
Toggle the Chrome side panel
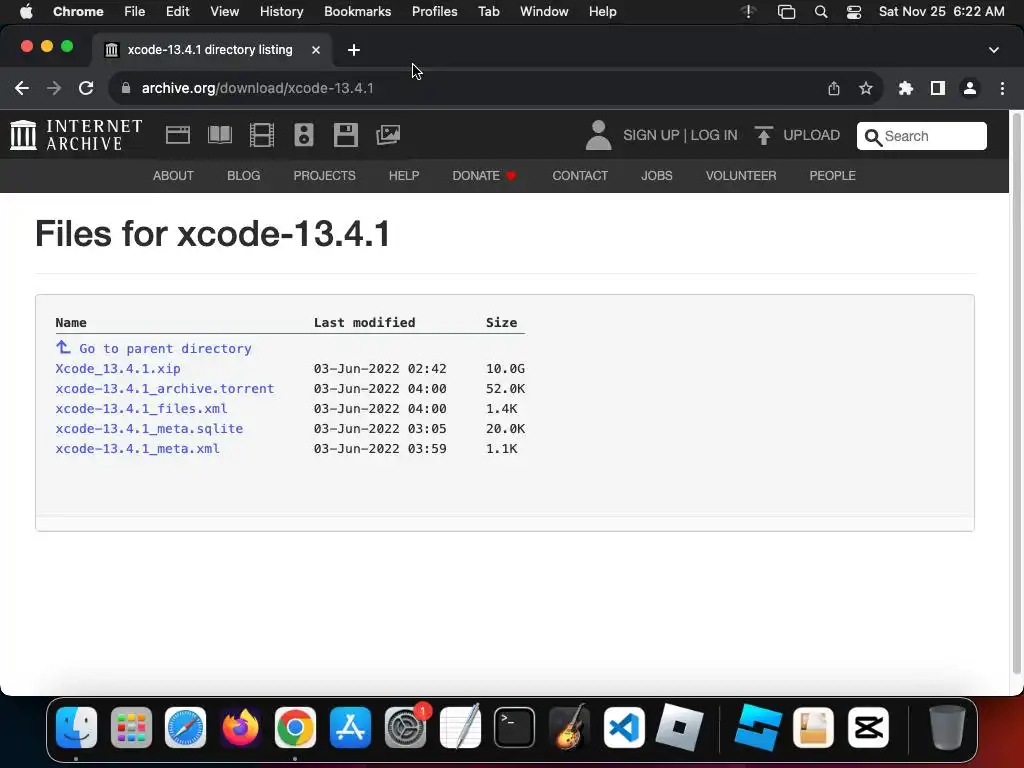938,88
